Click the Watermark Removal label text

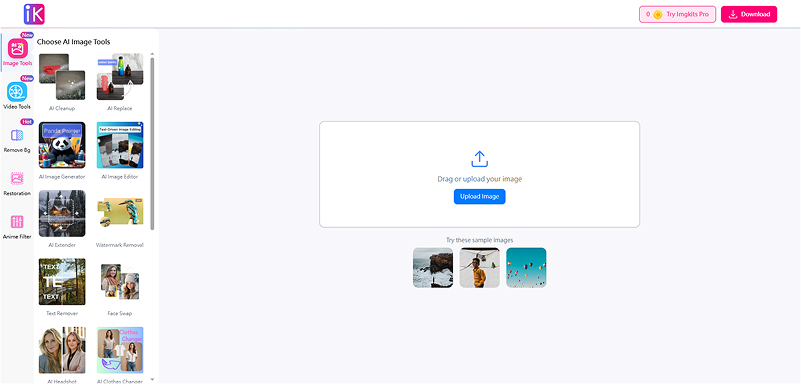pos(120,245)
